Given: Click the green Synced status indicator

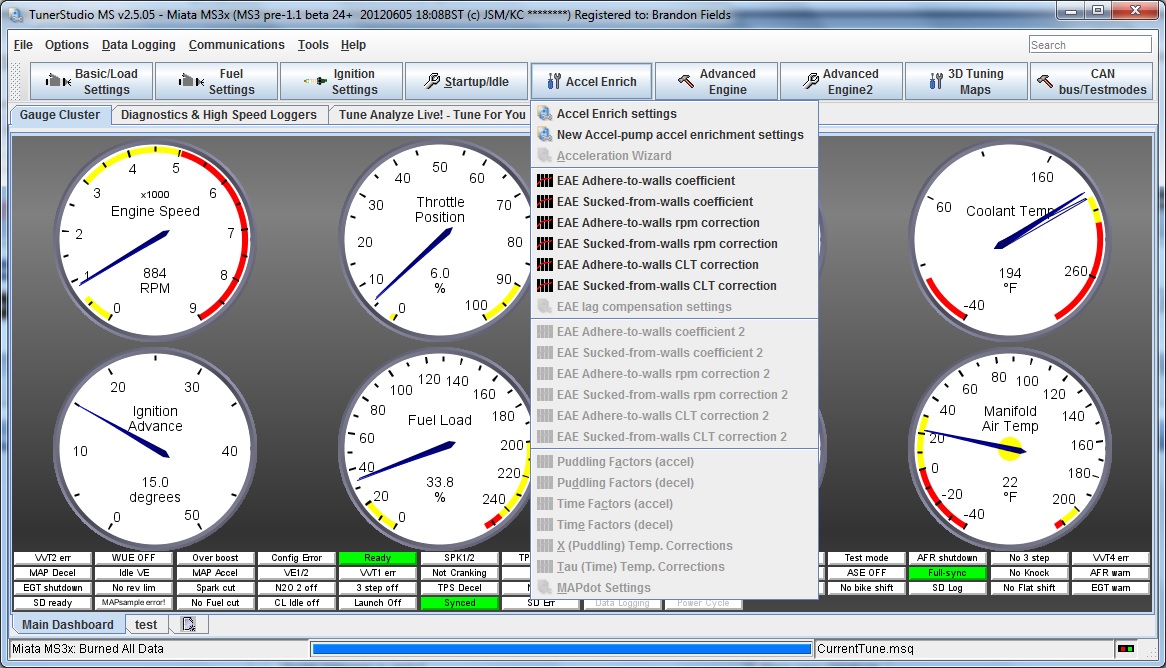Looking at the screenshot, I should pos(459,603).
